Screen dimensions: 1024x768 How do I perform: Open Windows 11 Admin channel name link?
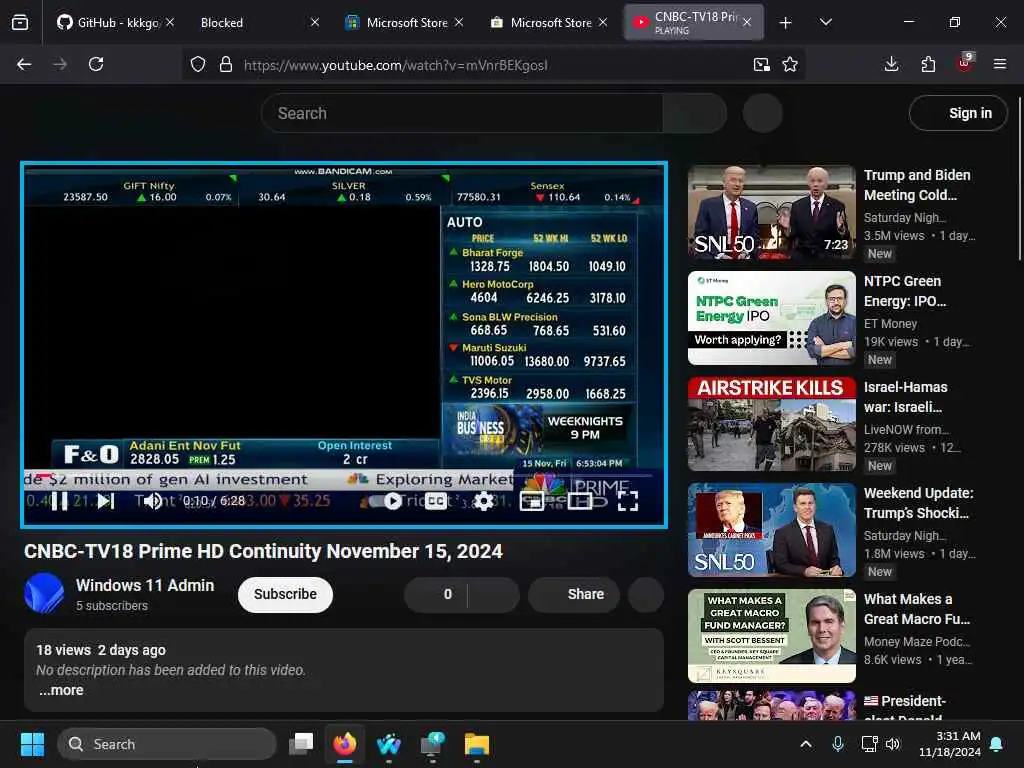point(145,585)
